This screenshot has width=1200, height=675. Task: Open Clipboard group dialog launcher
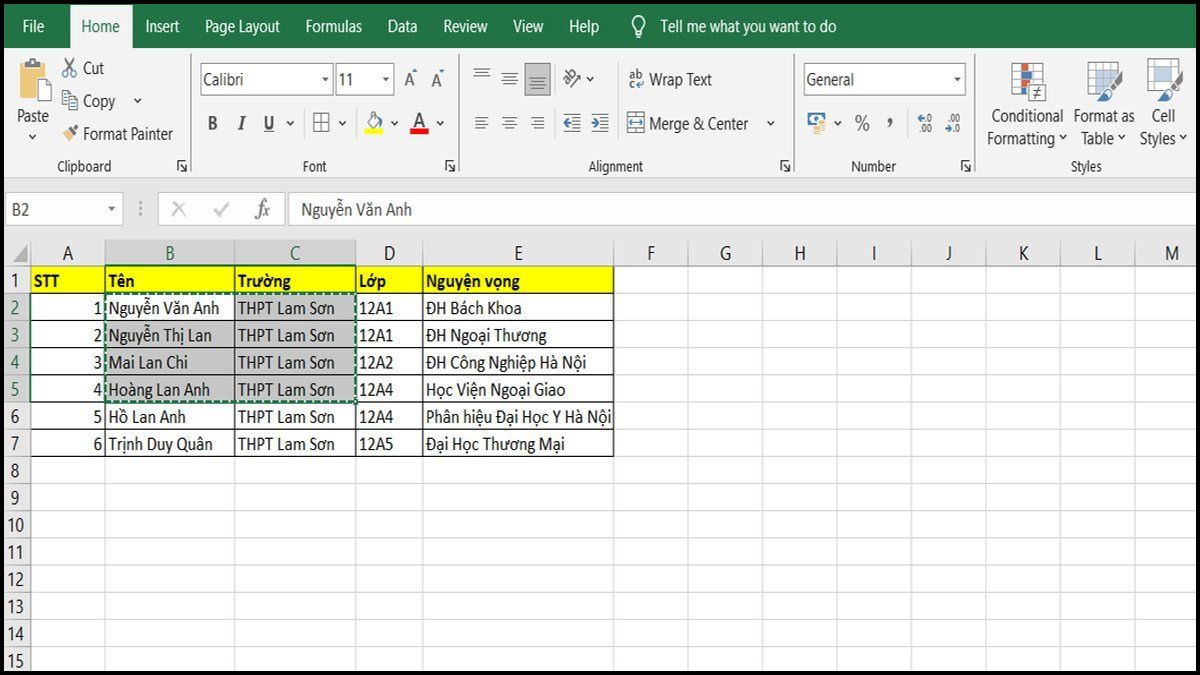[x=182, y=166]
